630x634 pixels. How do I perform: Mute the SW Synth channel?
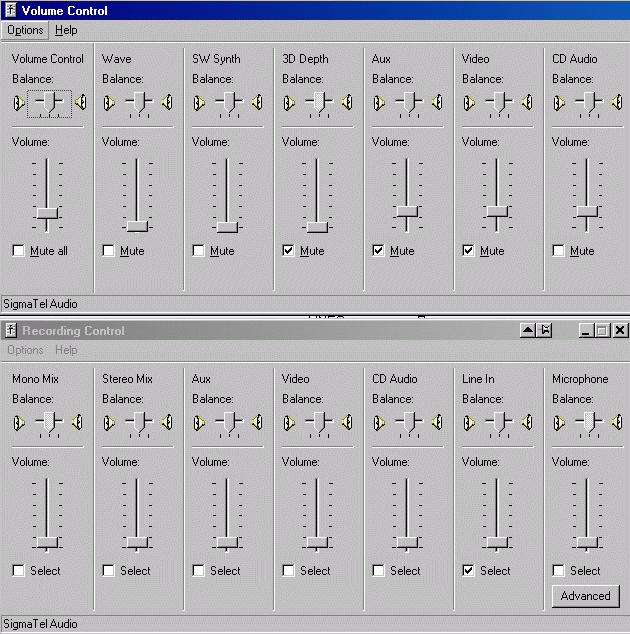point(199,251)
